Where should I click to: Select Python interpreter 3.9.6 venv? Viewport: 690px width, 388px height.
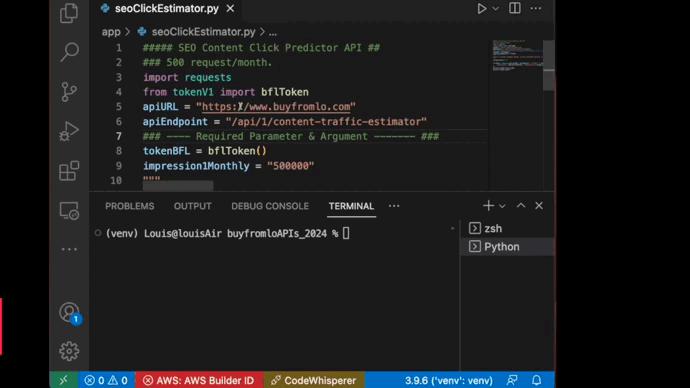[x=449, y=380]
